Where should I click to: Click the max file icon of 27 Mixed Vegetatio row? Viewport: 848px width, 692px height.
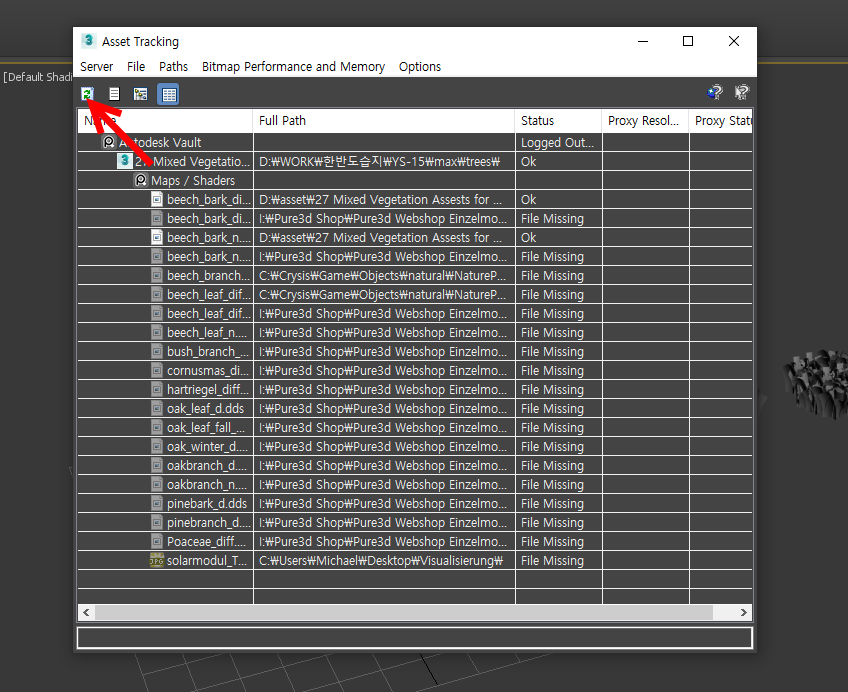(x=125, y=161)
